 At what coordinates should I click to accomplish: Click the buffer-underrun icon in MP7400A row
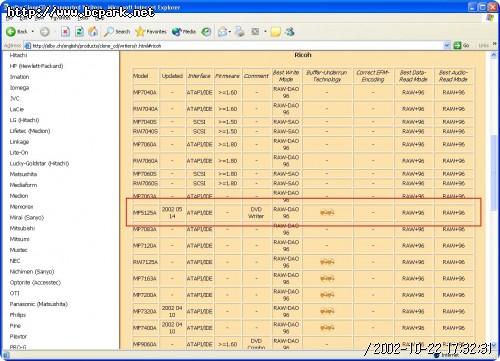327,328
